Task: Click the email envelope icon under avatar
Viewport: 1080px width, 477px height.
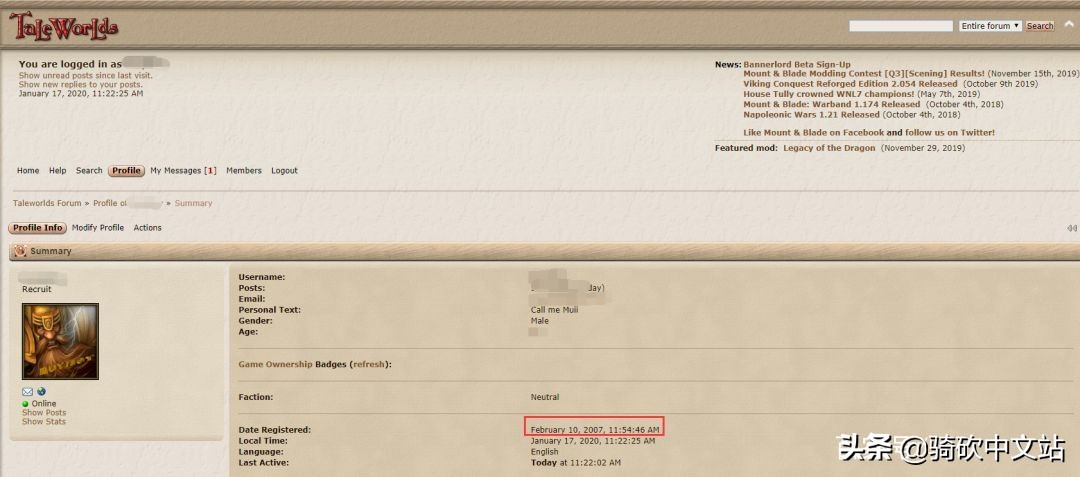Action: (x=28, y=392)
